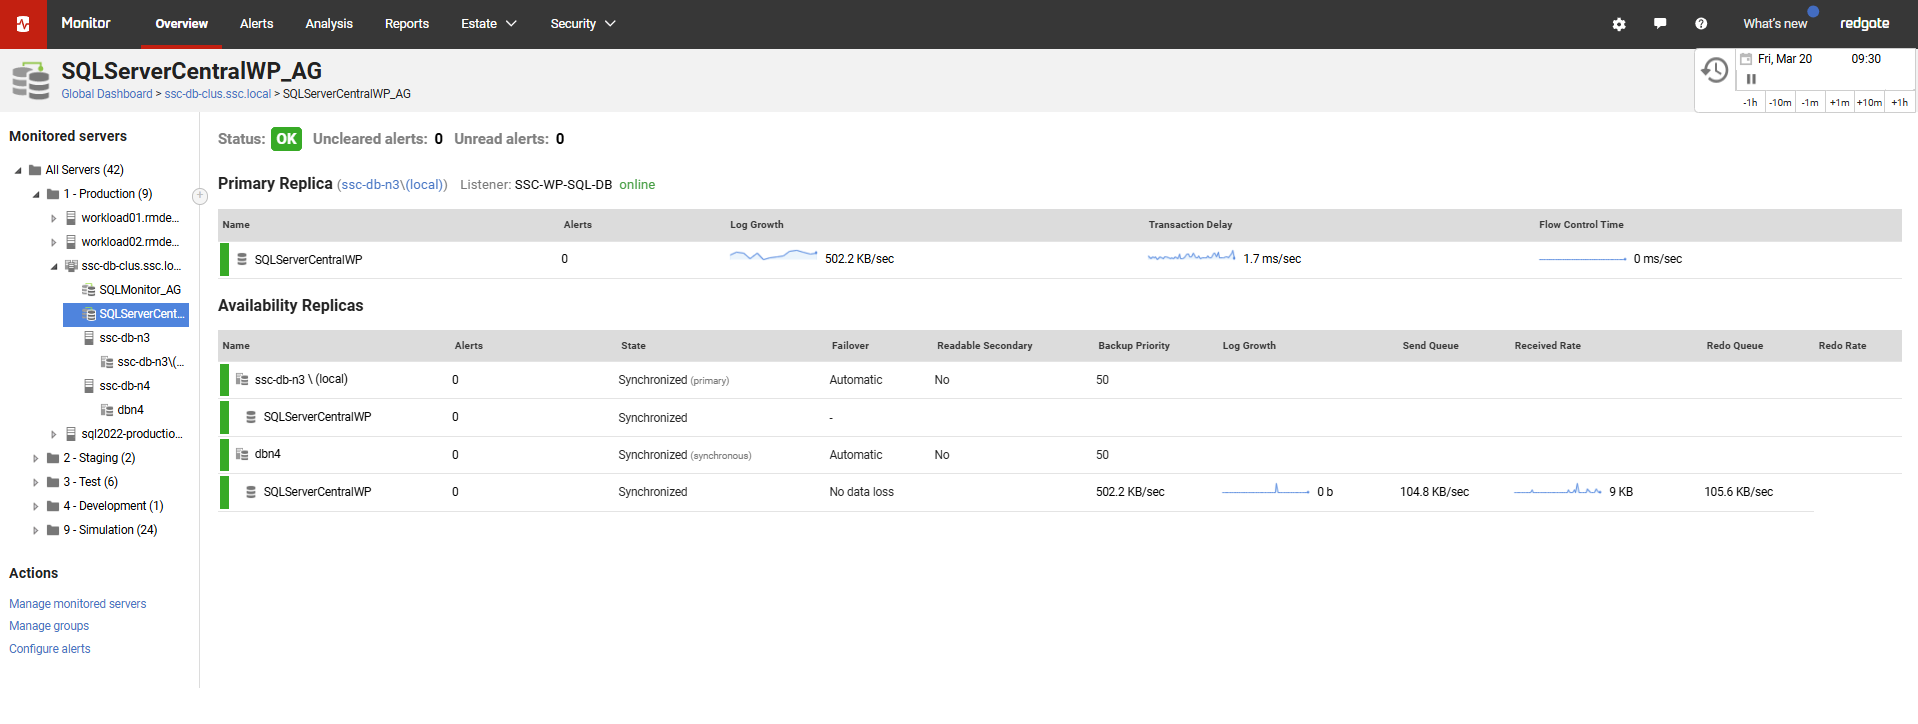Click the workload02.rmde server icon

pos(71,242)
